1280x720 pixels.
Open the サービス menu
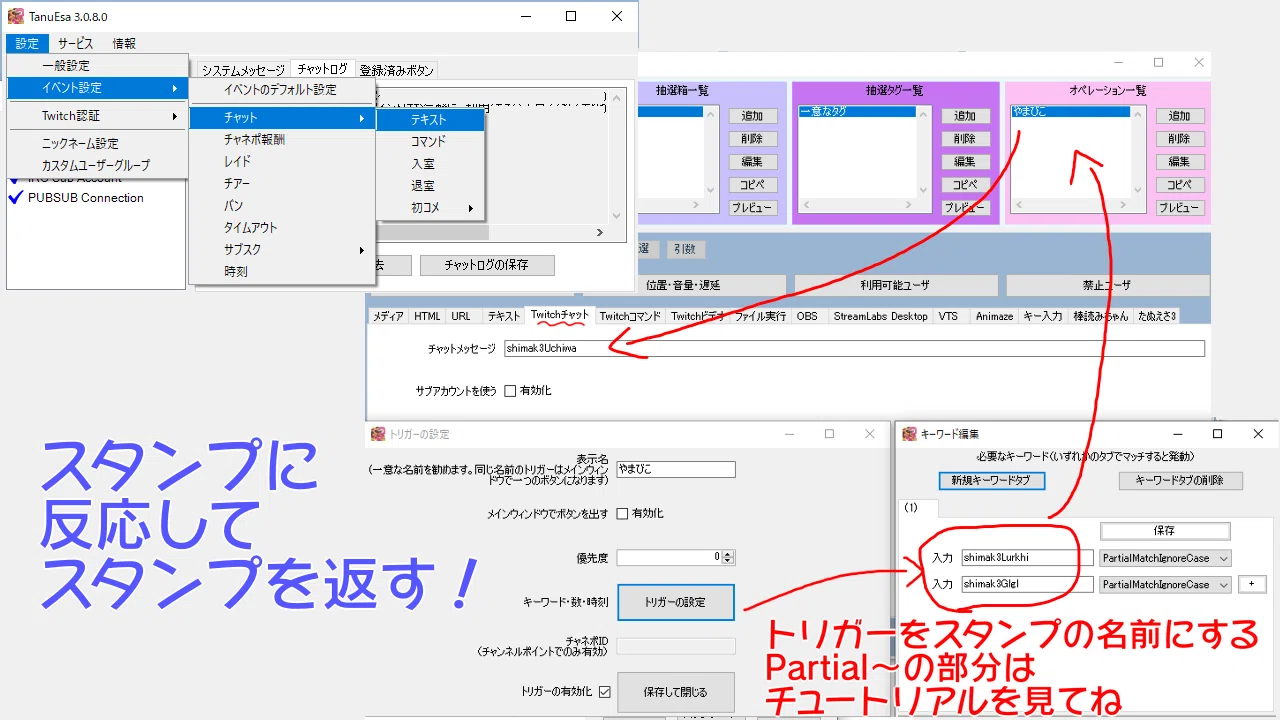75,43
